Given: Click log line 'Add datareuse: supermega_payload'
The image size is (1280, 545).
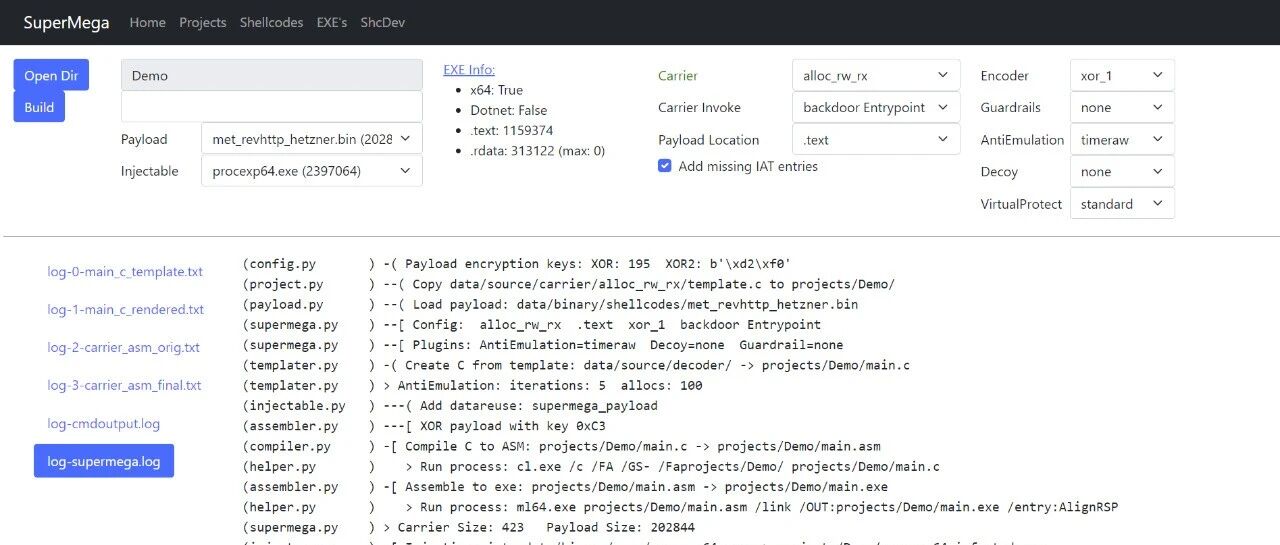Looking at the screenshot, I should (450, 405).
